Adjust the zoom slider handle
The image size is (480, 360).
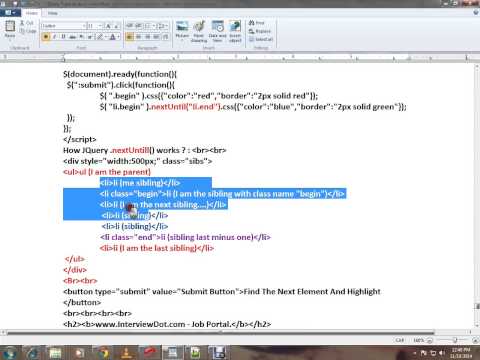point(454,340)
